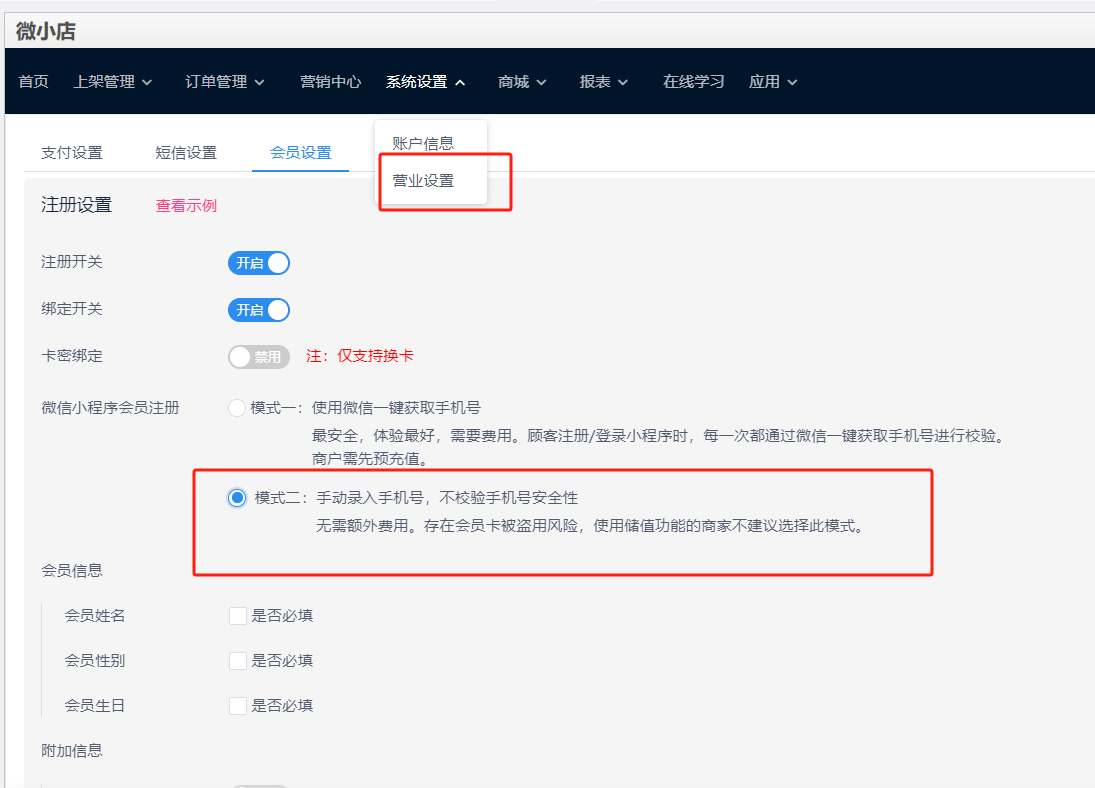This screenshot has height=788, width=1095.
Task: Open 在线学习 in the navigation bar
Action: pos(693,82)
